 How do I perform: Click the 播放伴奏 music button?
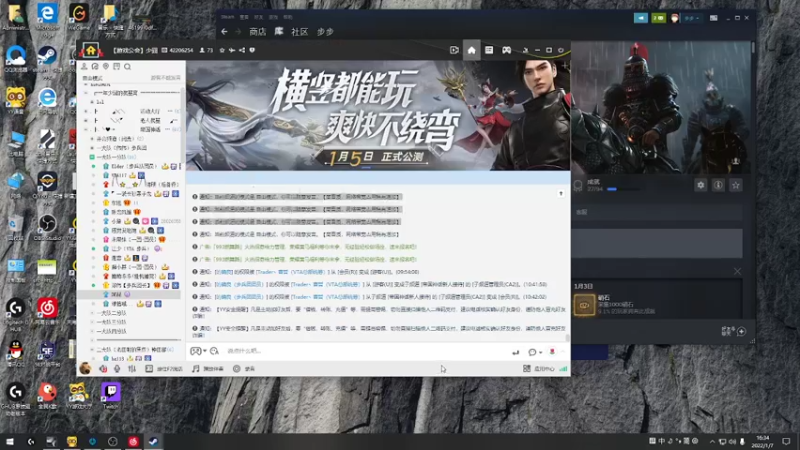pyautogui.click(x=208, y=368)
